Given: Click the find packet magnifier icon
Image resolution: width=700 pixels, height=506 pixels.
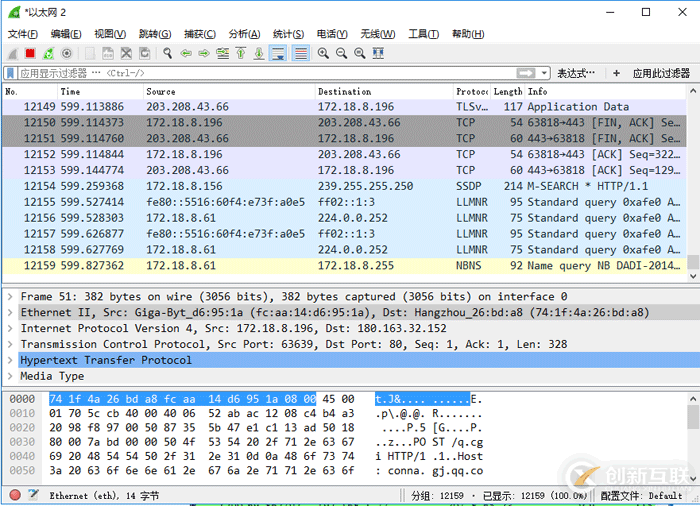Looking at the screenshot, I should (x=166, y=53).
